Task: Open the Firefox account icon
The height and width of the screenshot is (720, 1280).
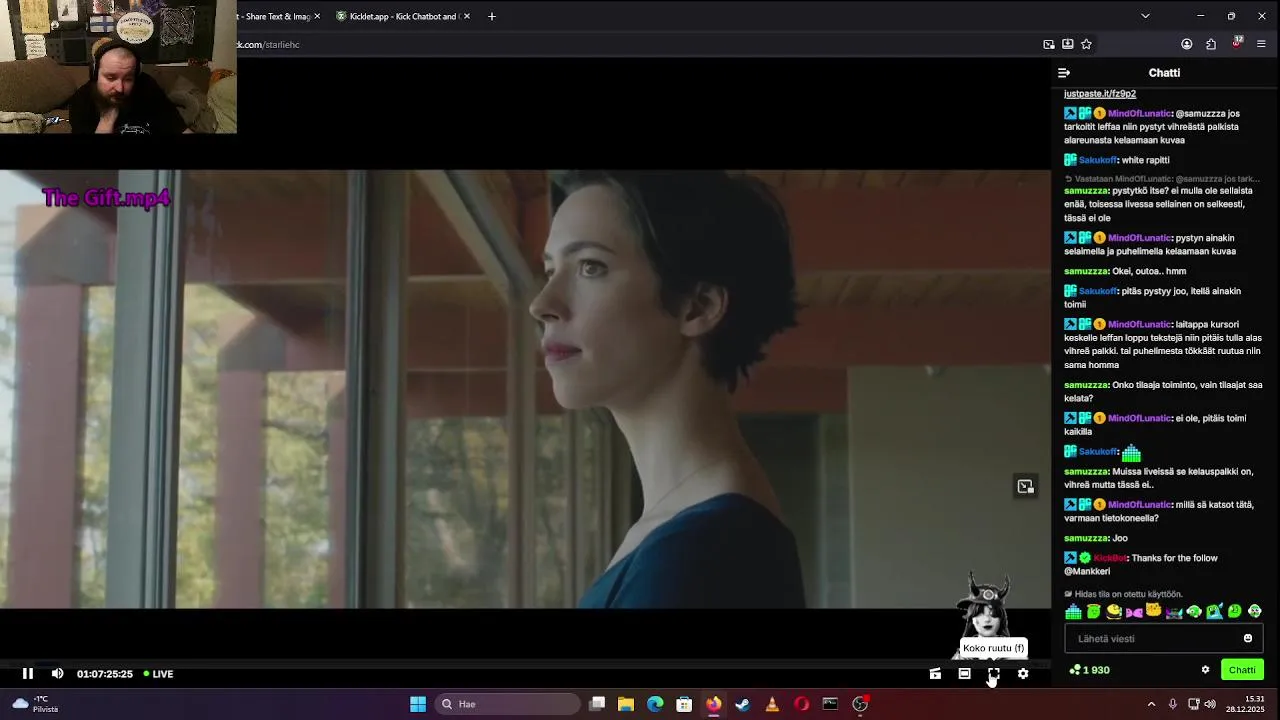Action: (1186, 44)
